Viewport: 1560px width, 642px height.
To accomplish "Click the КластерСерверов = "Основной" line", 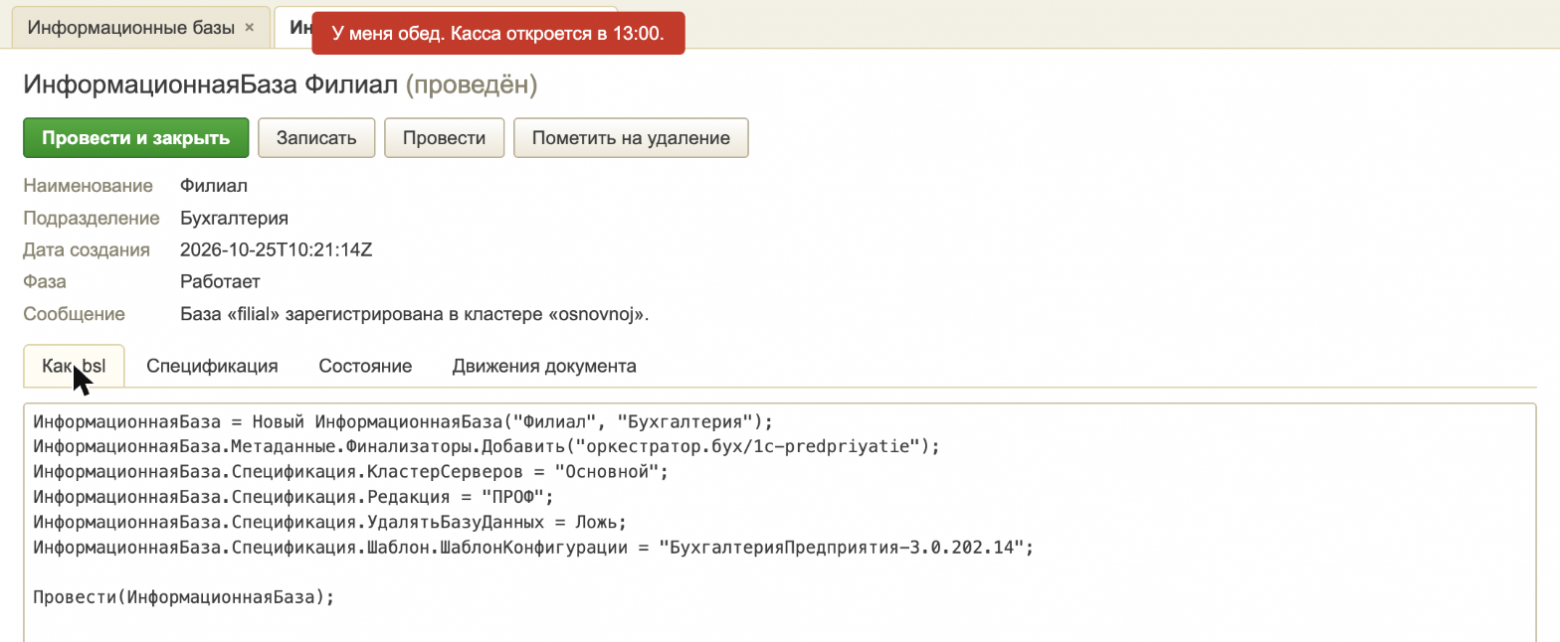I will click(x=350, y=471).
